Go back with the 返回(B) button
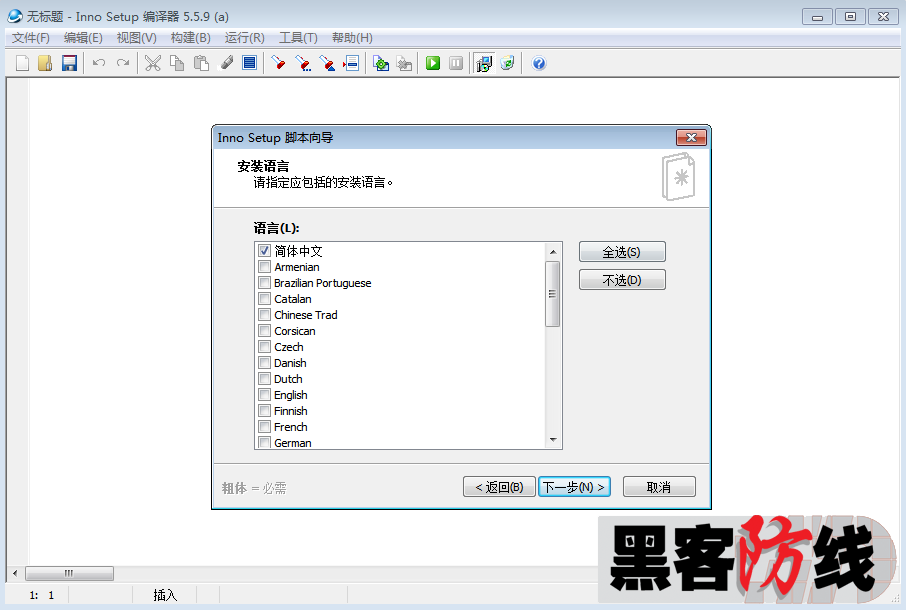The image size is (906, 610). point(499,487)
